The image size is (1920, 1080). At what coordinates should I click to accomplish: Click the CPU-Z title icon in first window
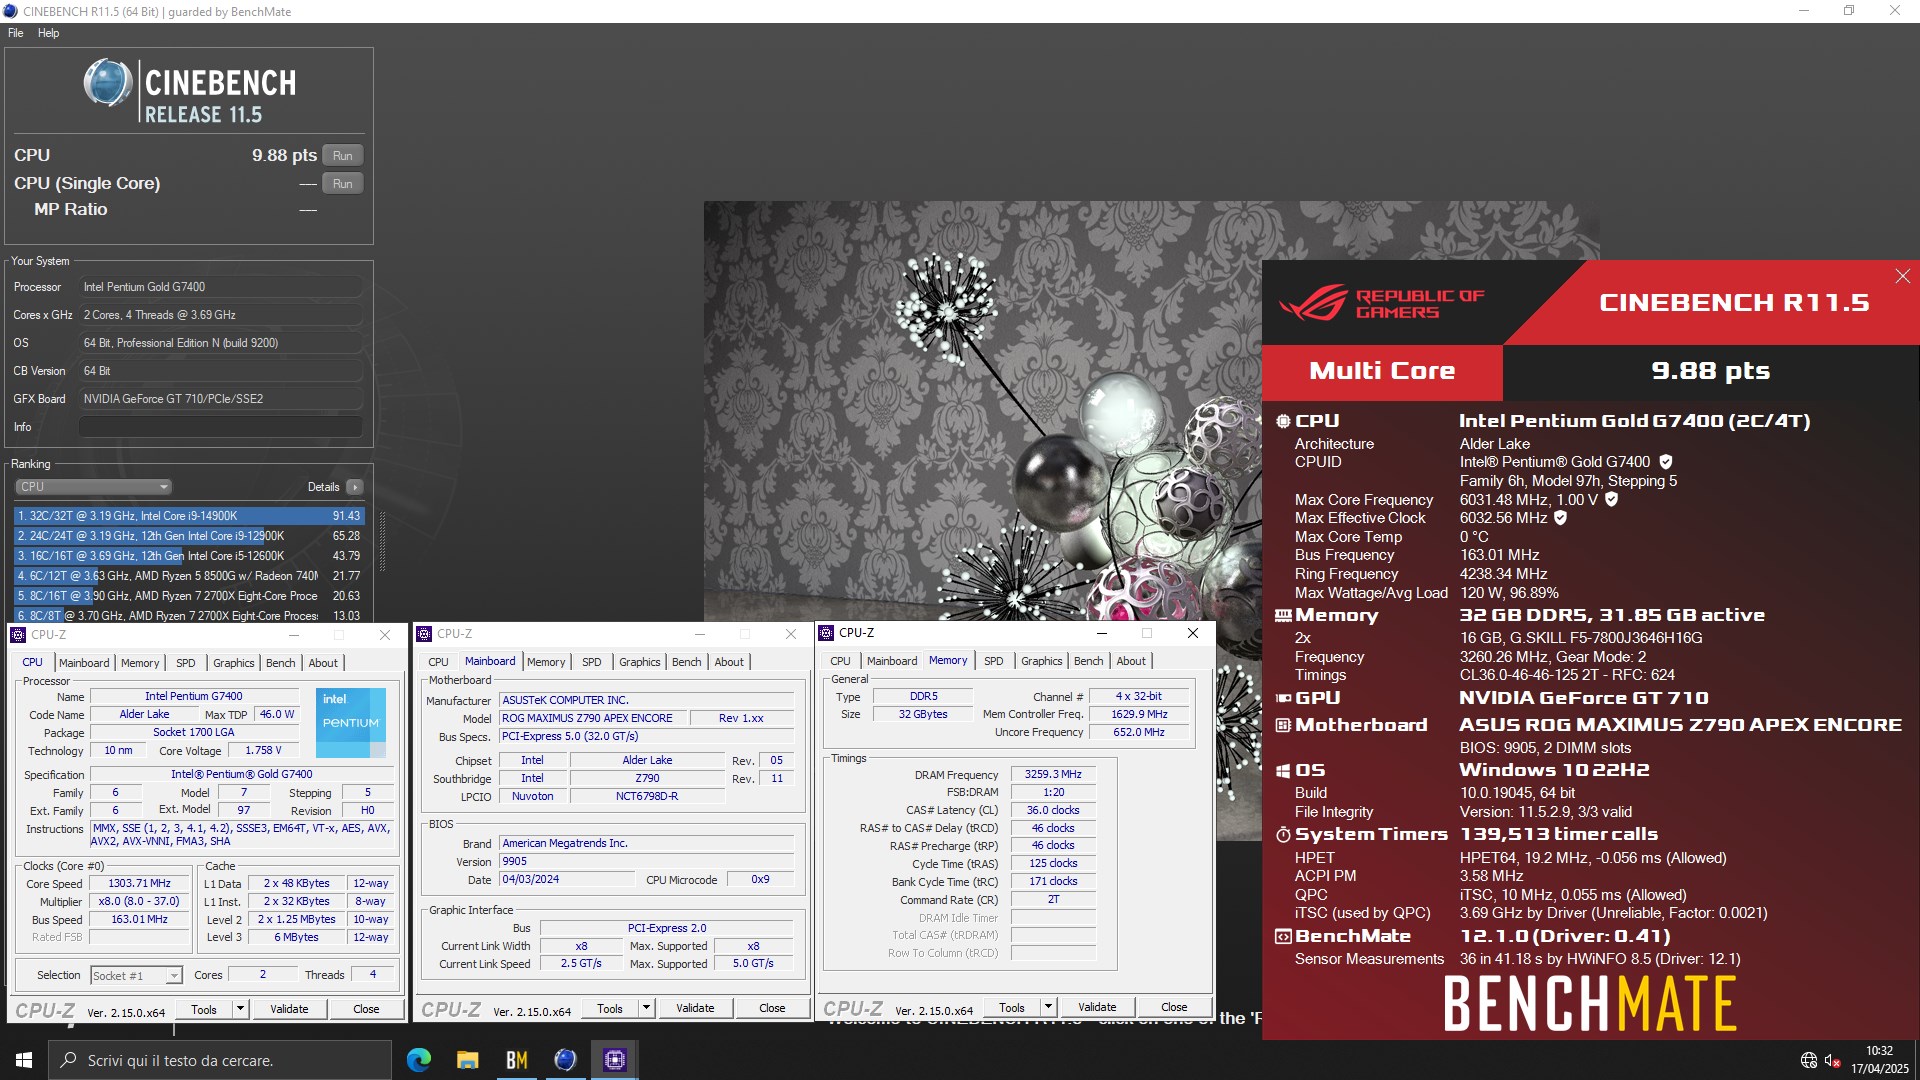18,635
